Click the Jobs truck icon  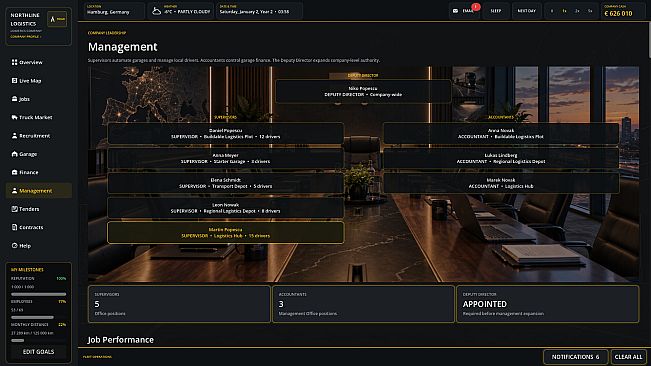coord(15,99)
